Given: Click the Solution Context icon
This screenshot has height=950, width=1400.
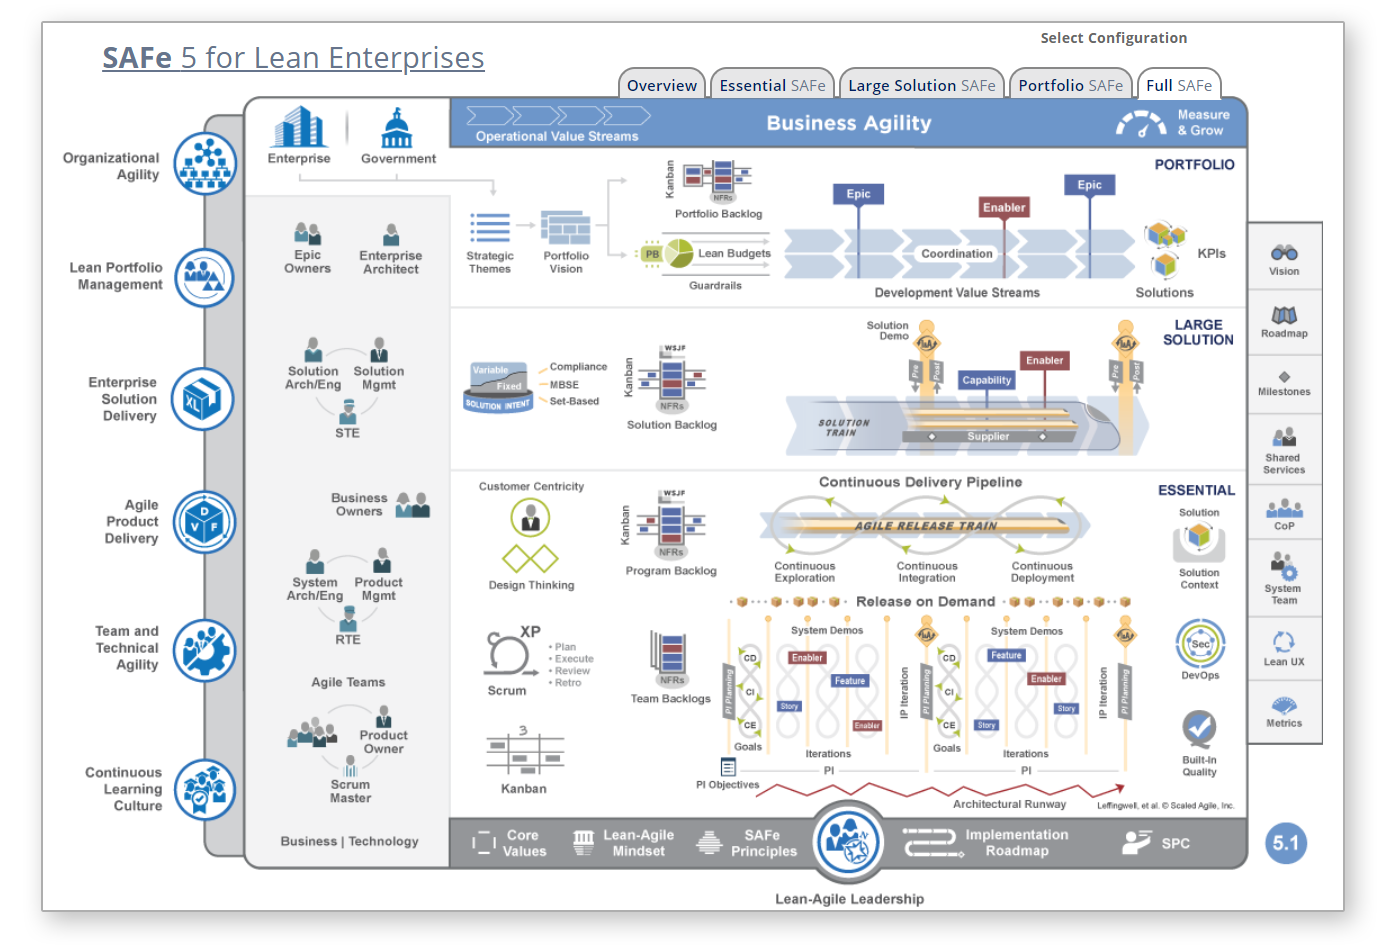Looking at the screenshot, I should 1199,542.
